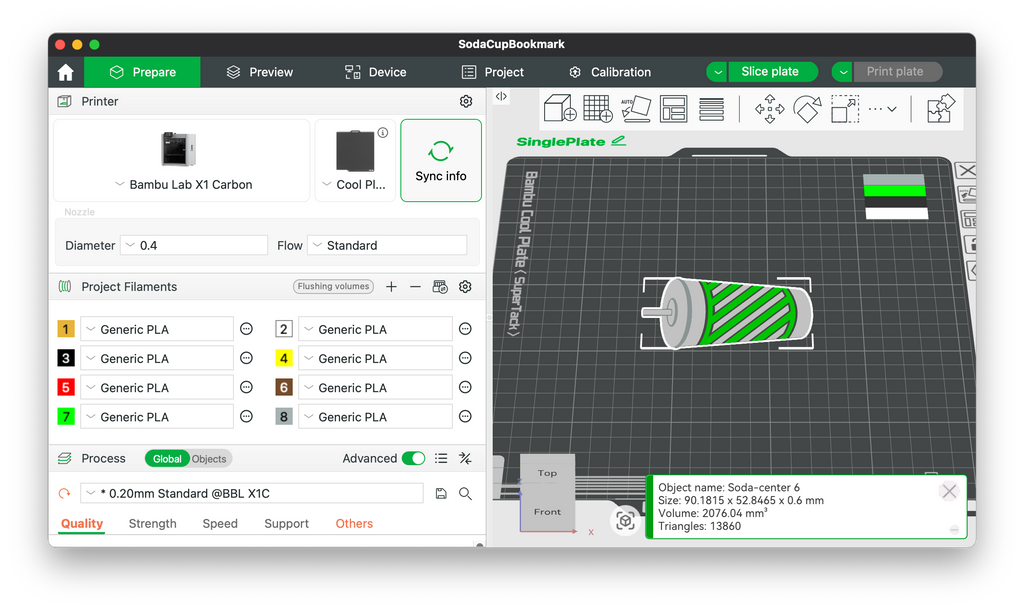Viewport: 1024px width, 611px height.
Task: Open the variable layer height tool
Action: [x=711, y=109]
